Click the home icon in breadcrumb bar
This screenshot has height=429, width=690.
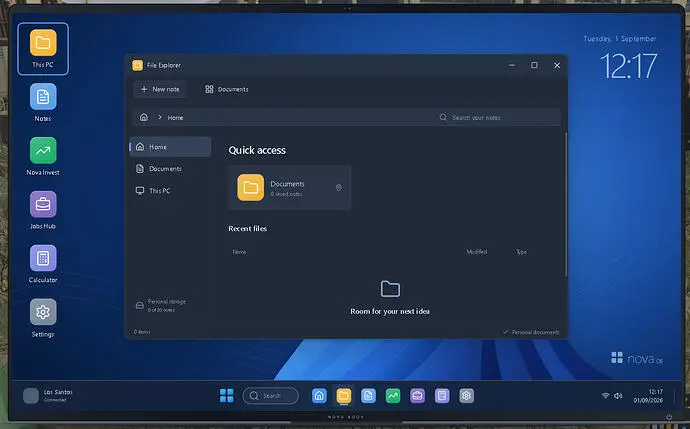pos(144,117)
